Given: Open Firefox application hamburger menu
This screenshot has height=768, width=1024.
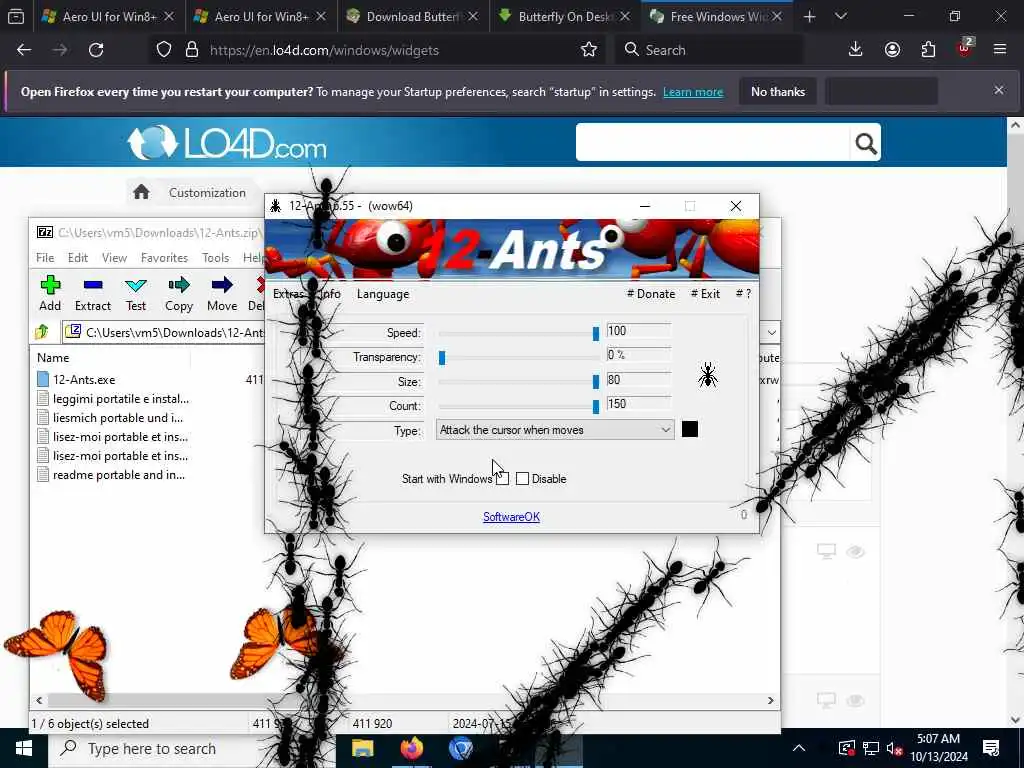Looking at the screenshot, I should point(1000,50).
